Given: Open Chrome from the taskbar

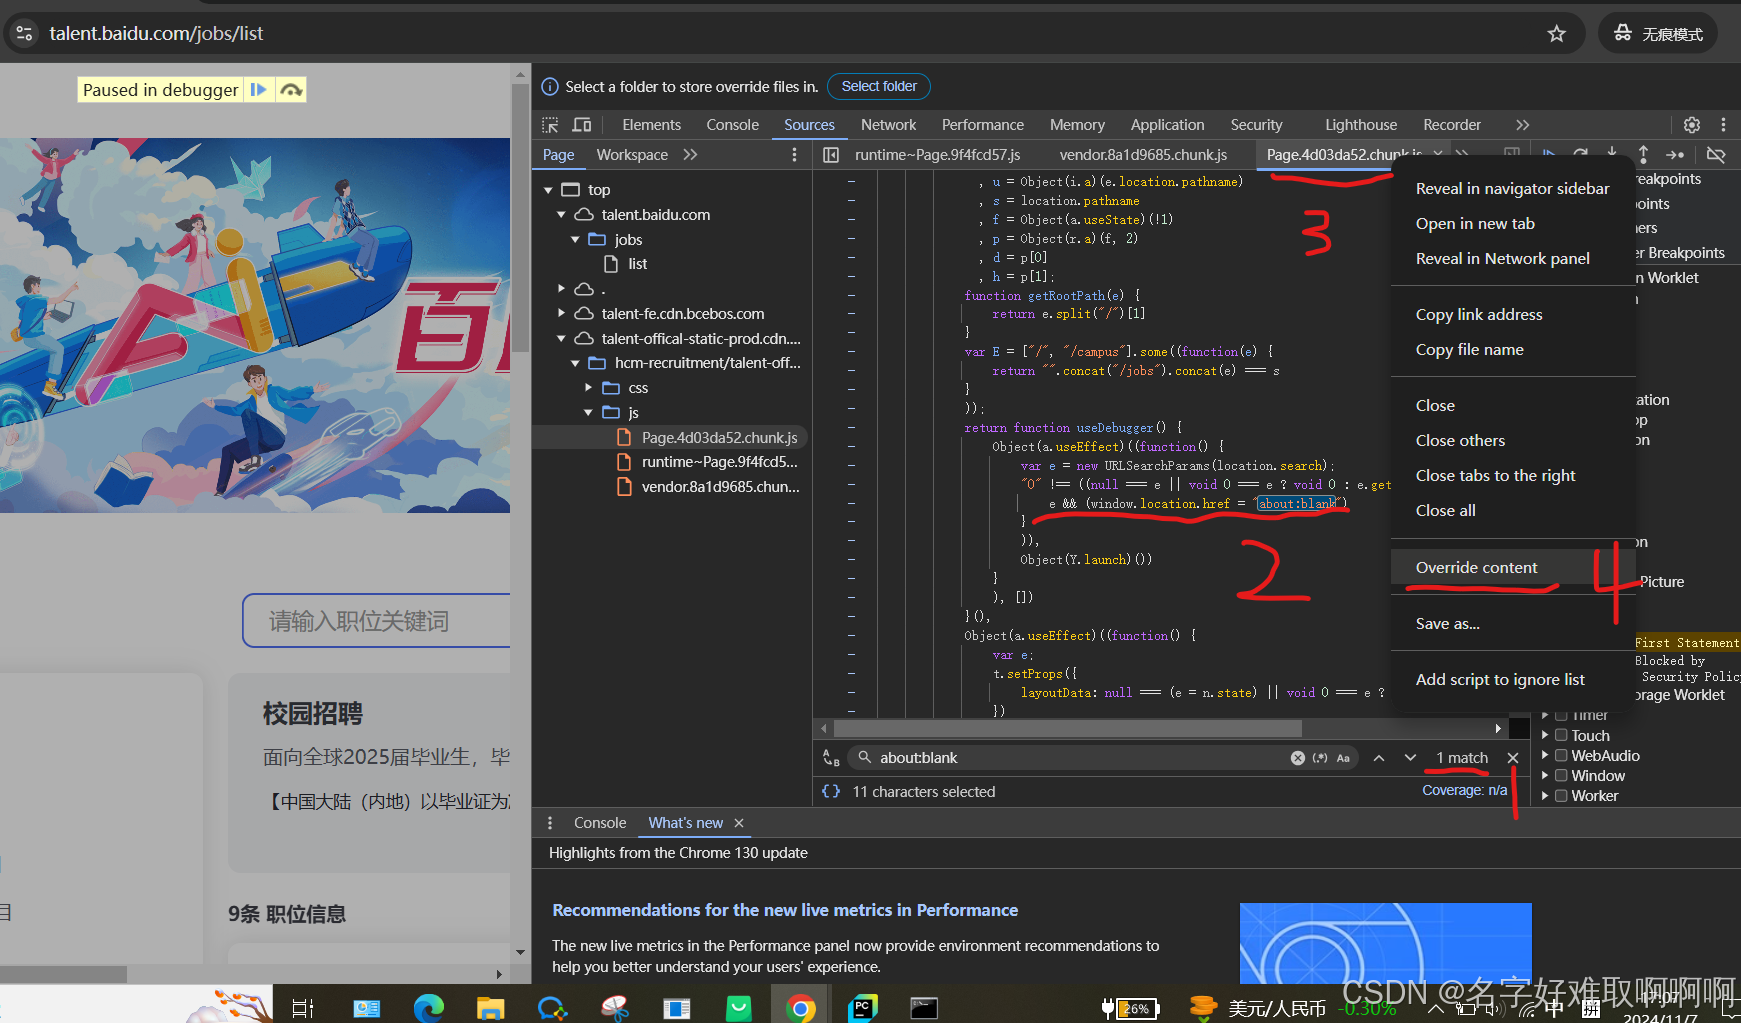Looking at the screenshot, I should (x=800, y=1008).
